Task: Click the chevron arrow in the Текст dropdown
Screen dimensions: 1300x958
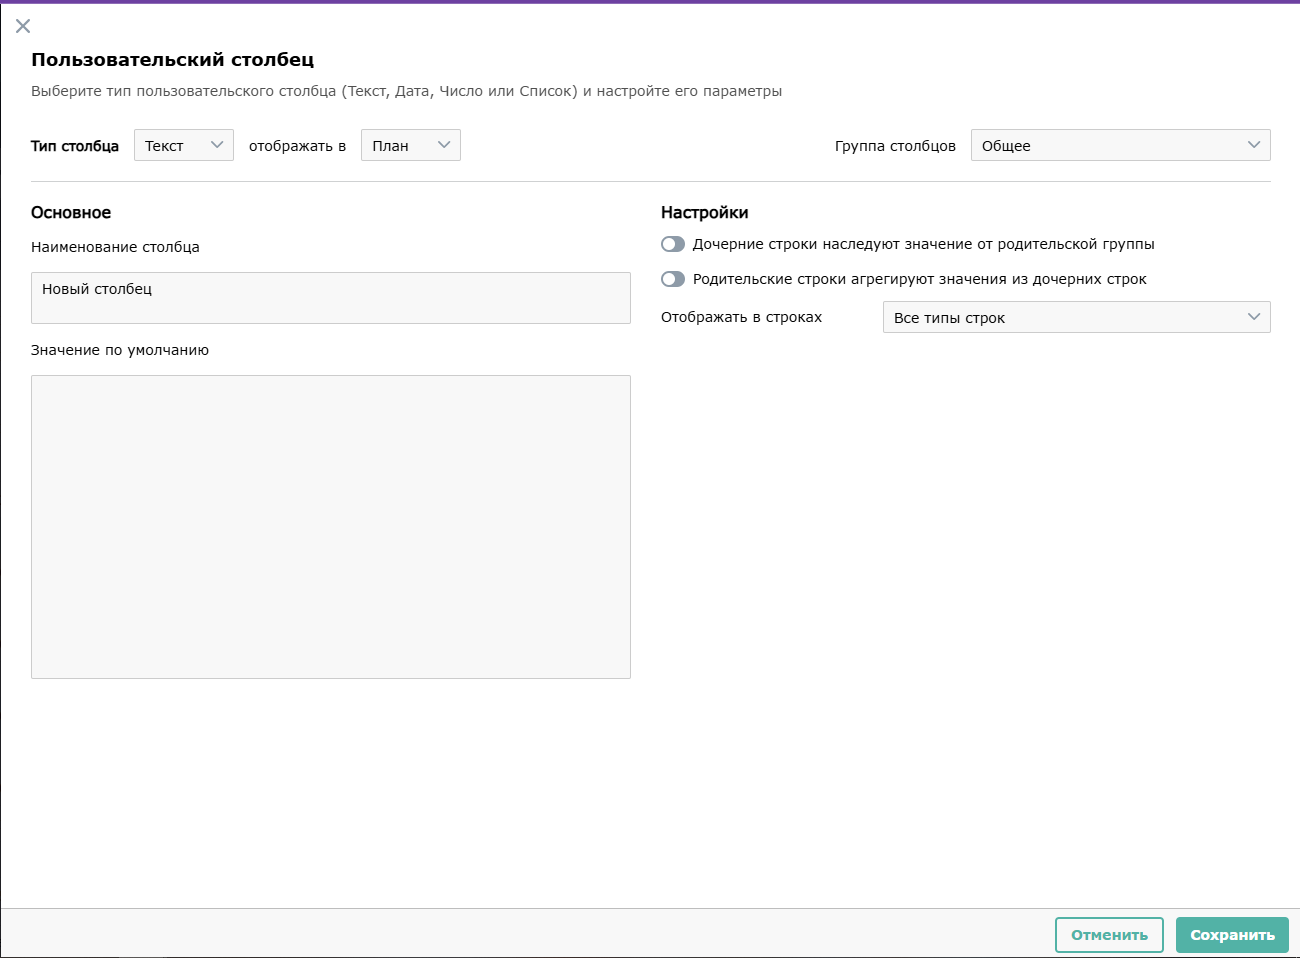Action: coord(217,145)
